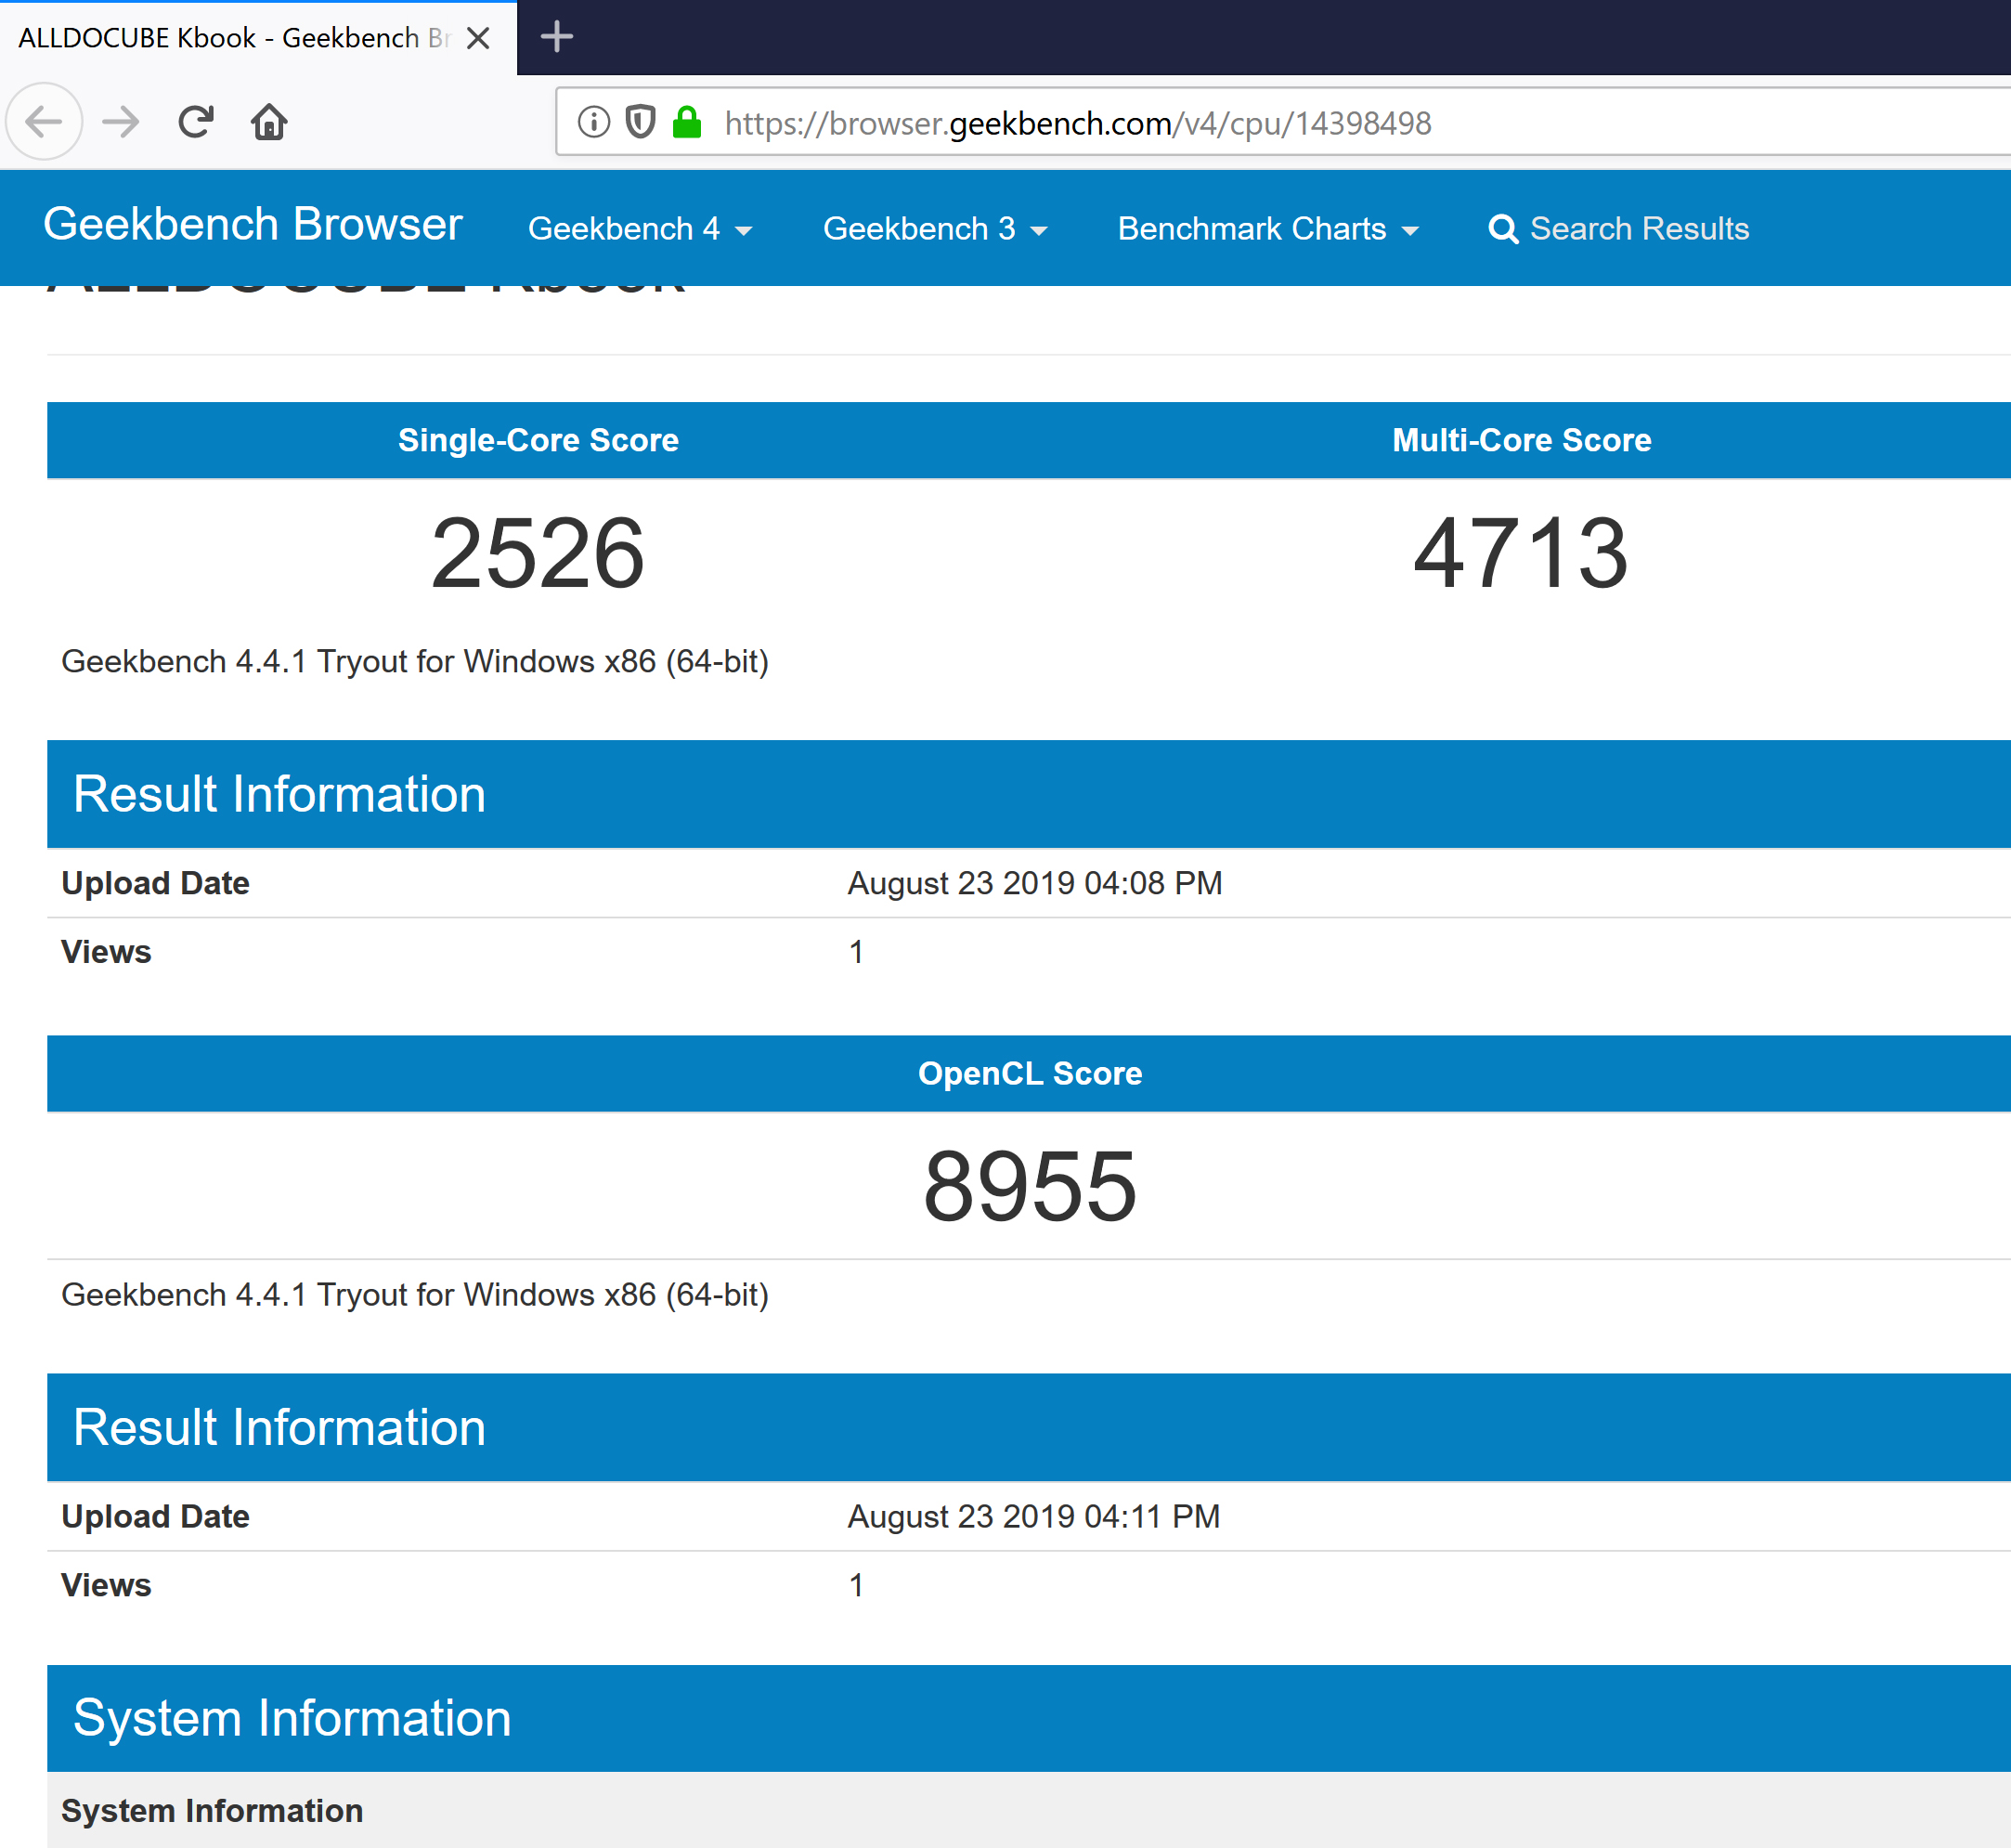
Task: Click the magnifier icon beside Search Results
Action: [1503, 230]
